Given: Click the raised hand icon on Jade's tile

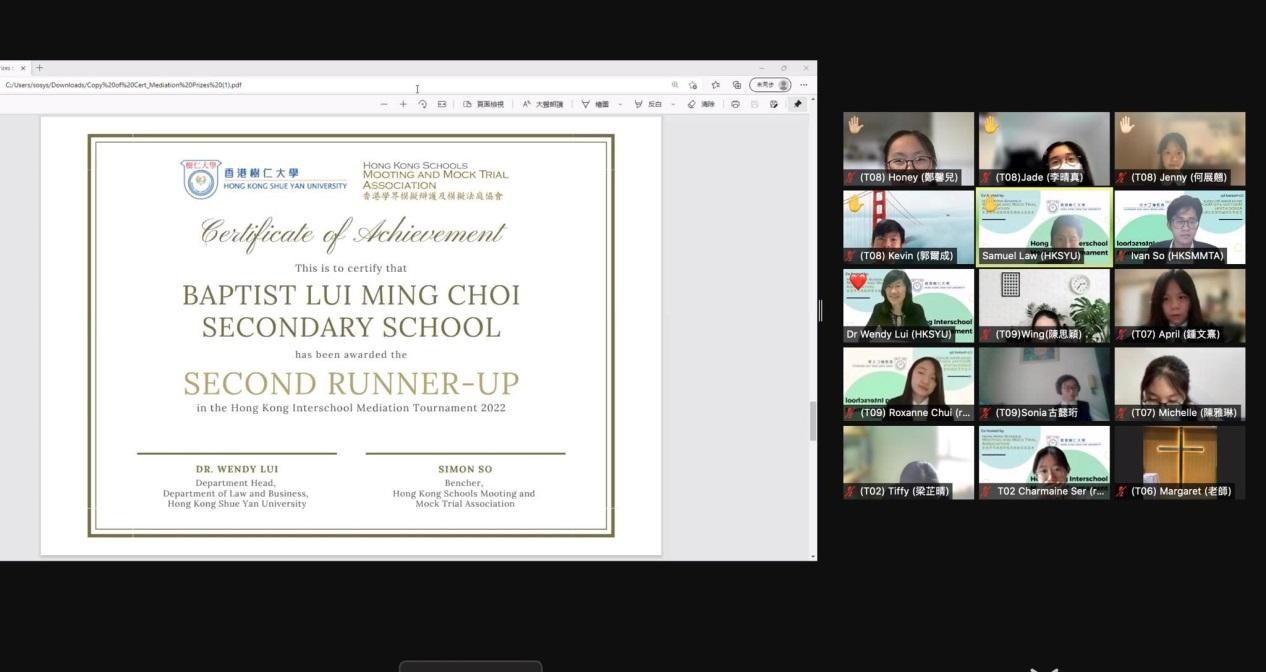Looking at the screenshot, I should click(990, 125).
